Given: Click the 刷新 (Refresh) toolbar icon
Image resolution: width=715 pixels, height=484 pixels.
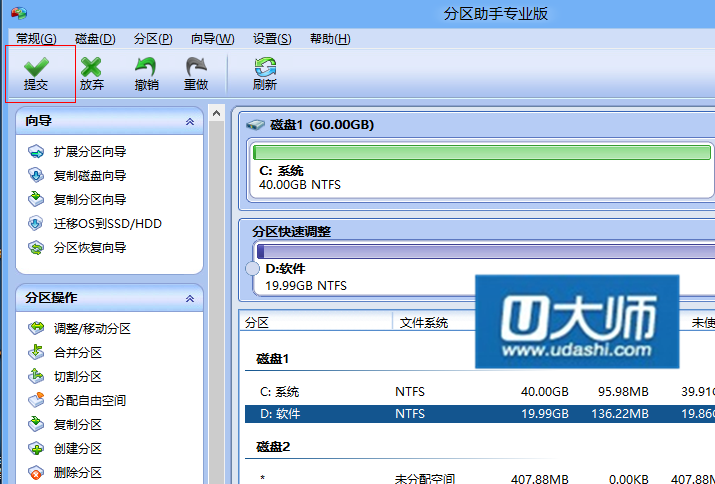Looking at the screenshot, I should coord(265,67).
